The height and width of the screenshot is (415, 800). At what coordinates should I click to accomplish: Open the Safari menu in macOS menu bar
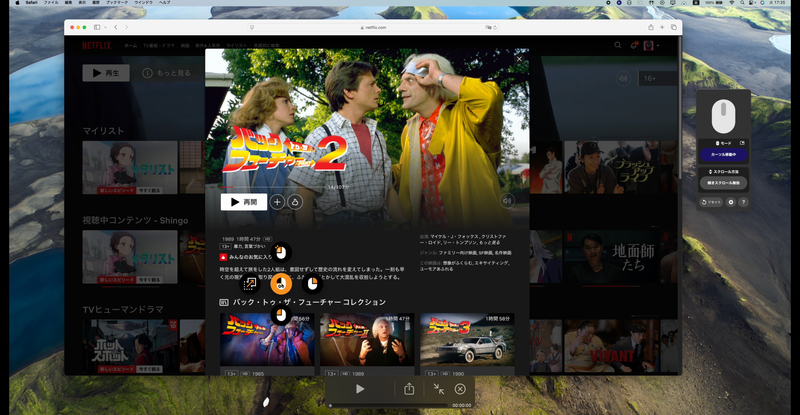(32, 3)
